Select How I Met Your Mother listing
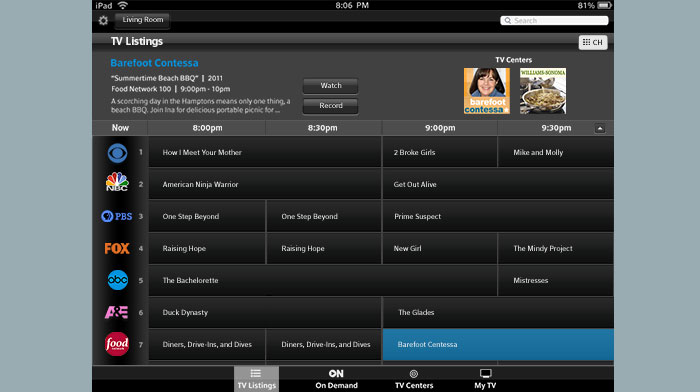 click(x=265, y=152)
